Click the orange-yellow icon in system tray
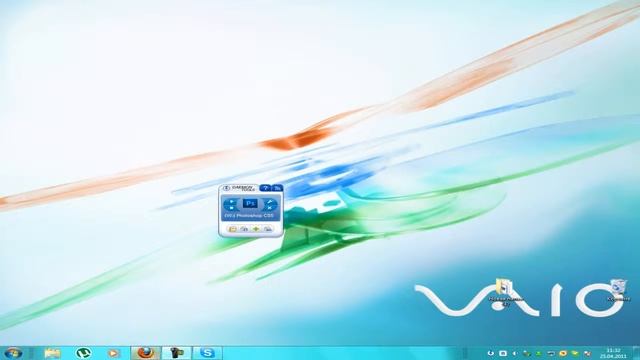The width and height of the screenshot is (640, 360). tap(563, 353)
